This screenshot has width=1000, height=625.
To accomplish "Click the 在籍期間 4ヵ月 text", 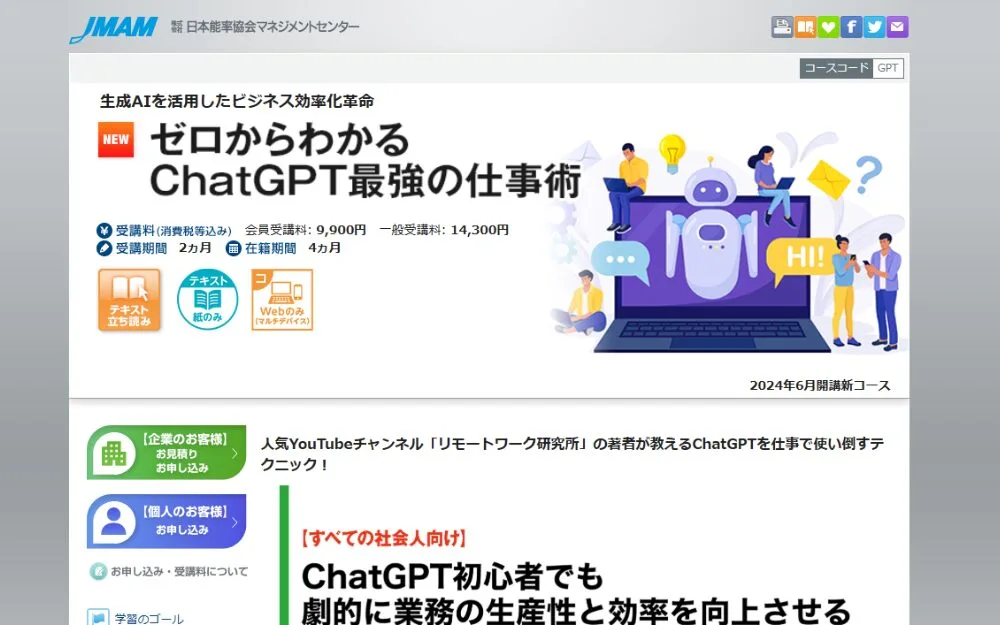I will [293, 248].
